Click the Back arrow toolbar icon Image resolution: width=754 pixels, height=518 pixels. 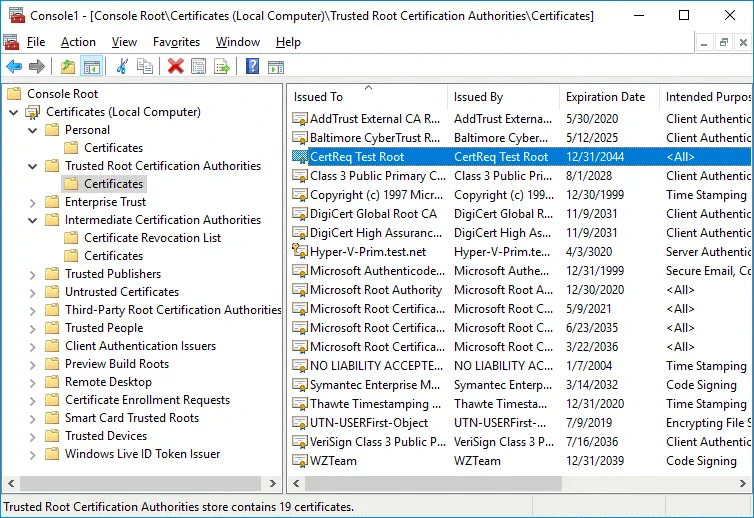tap(14, 67)
